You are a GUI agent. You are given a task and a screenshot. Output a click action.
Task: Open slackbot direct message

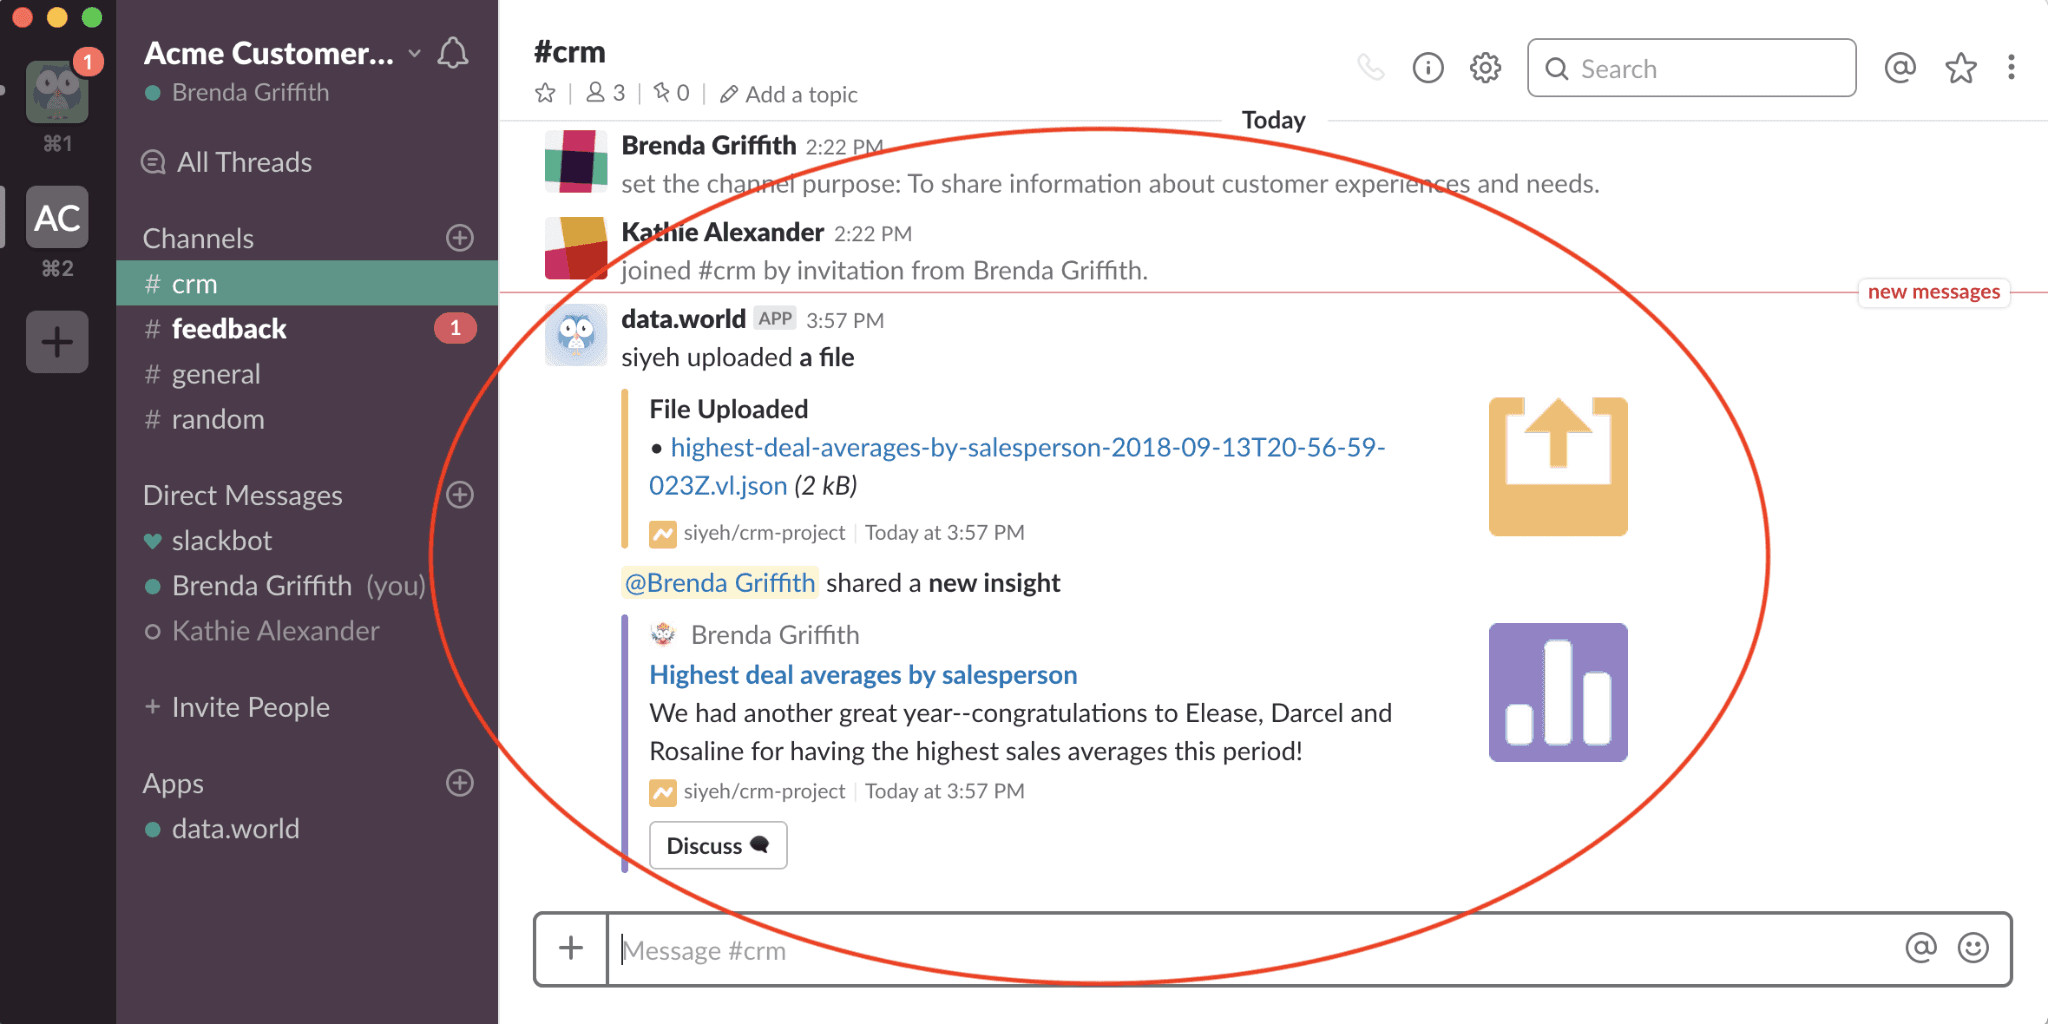coord(307,541)
